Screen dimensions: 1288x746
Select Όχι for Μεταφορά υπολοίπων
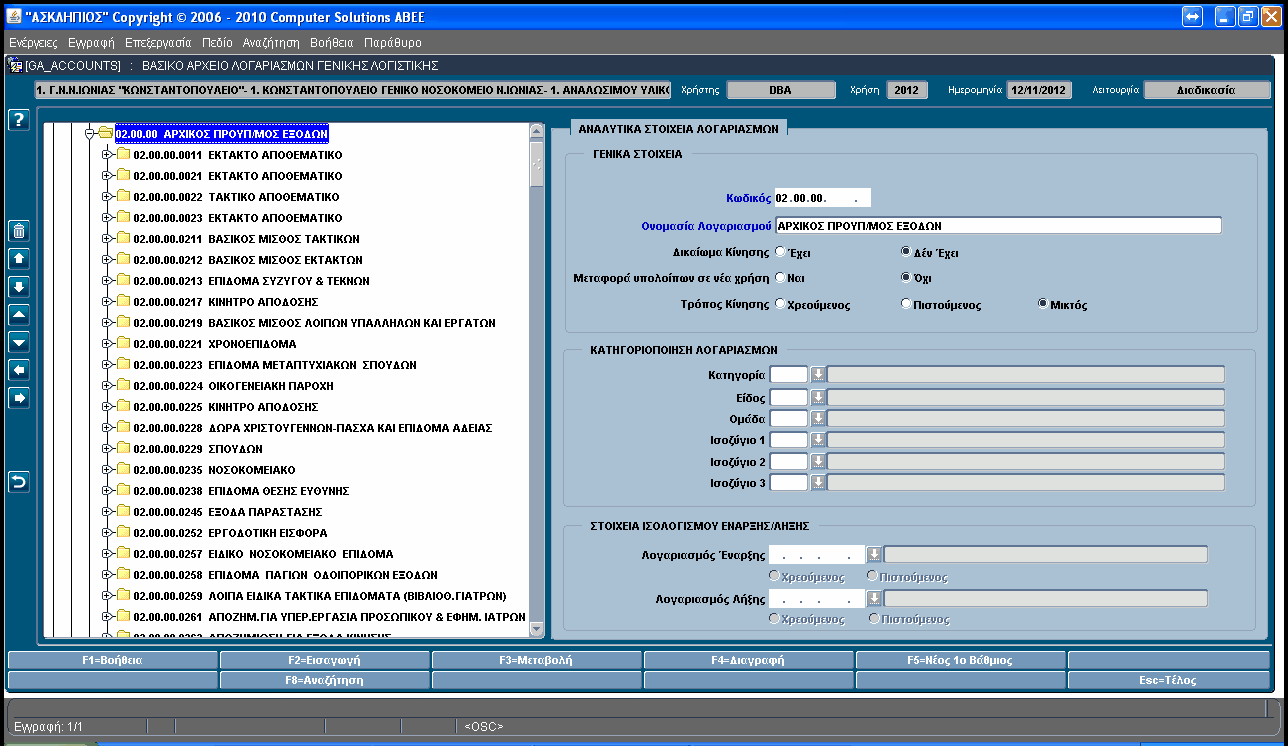click(x=906, y=278)
